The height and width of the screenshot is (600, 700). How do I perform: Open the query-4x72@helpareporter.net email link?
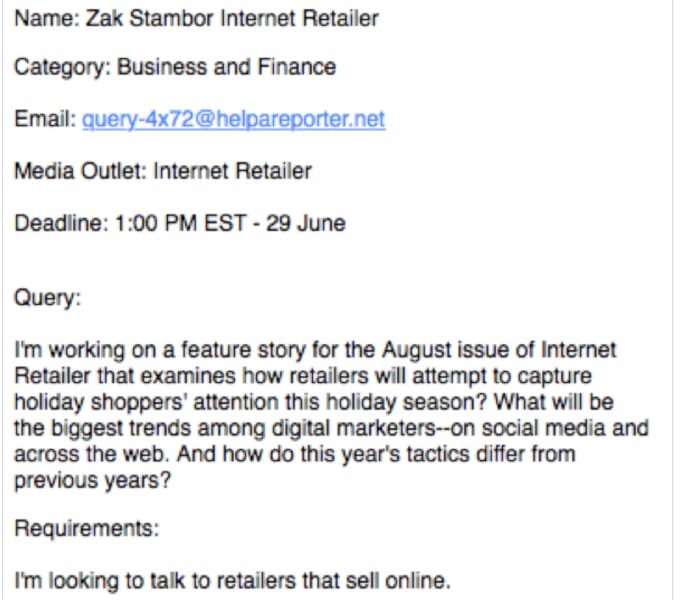tap(233, 119)
